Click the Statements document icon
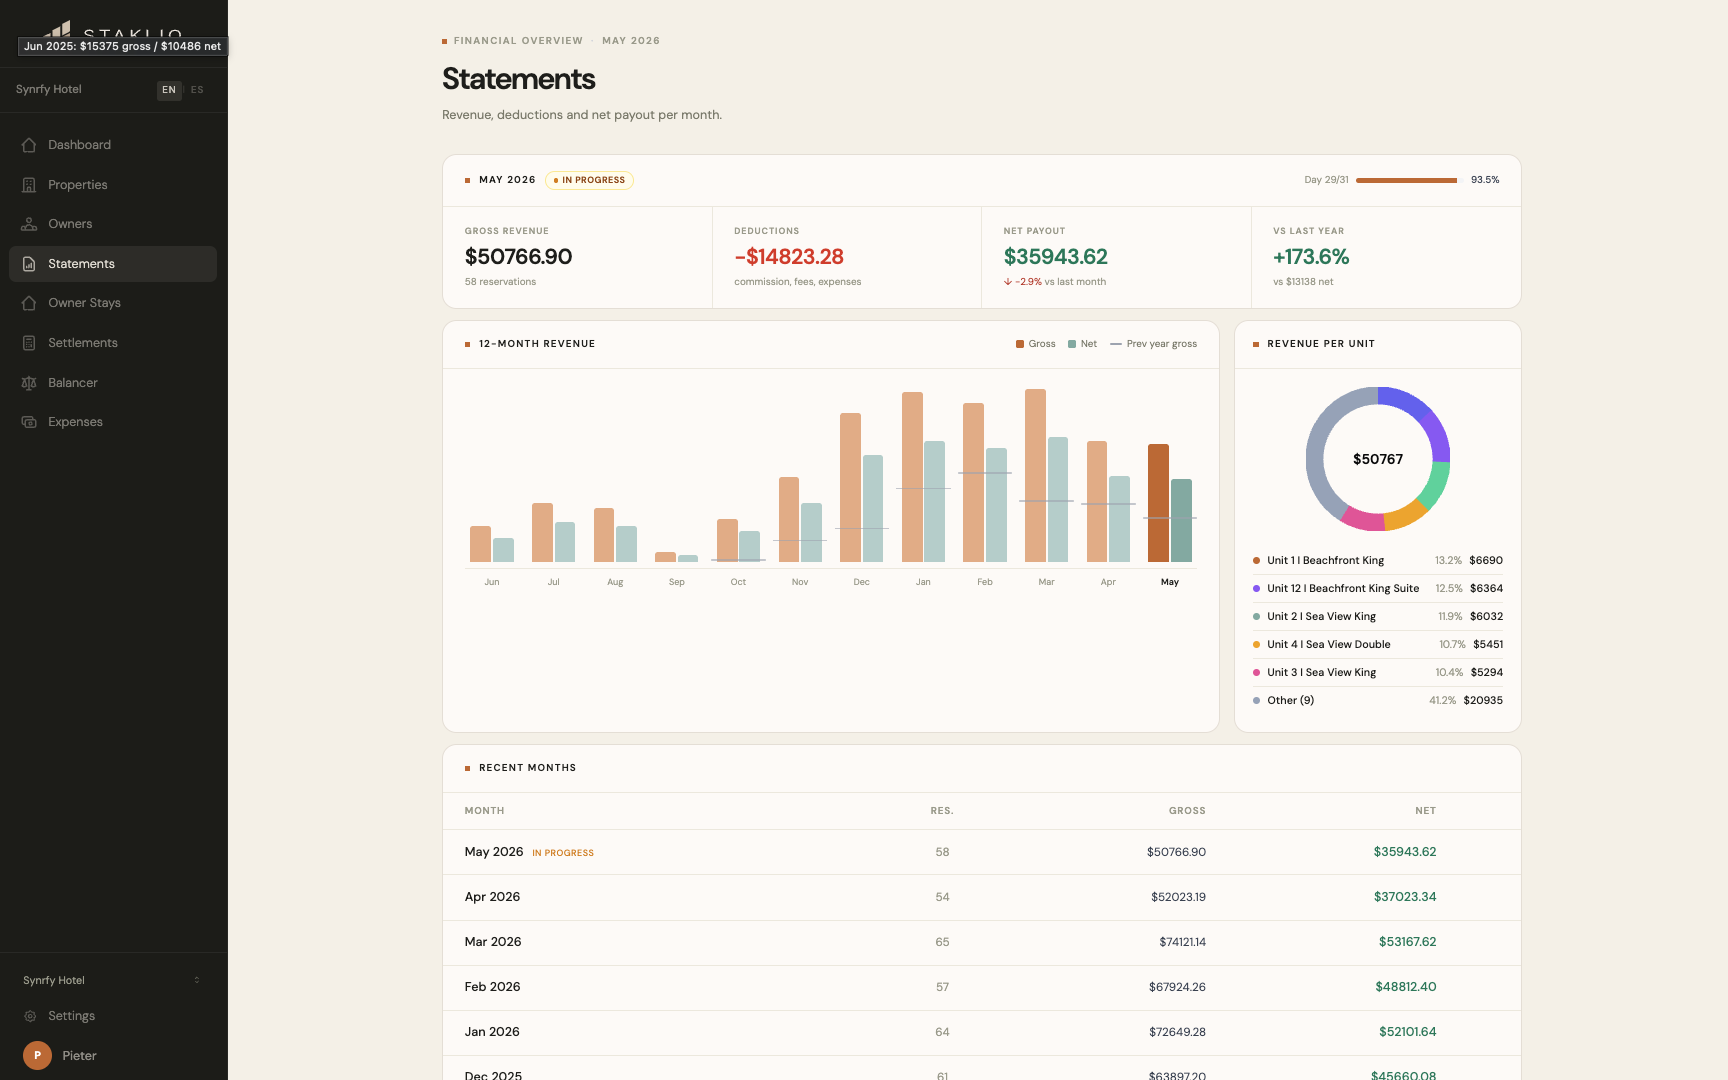 [x=29, y=264]
